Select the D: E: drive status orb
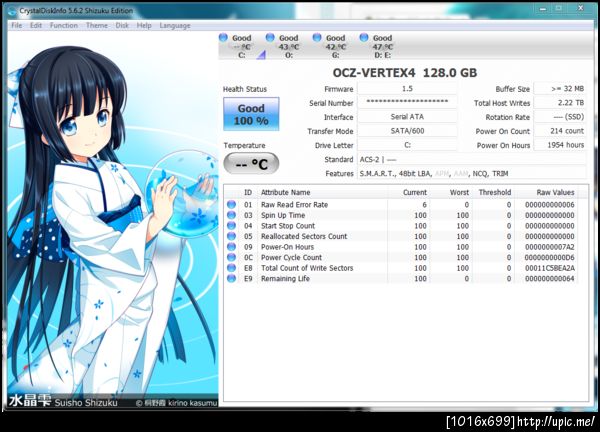This screenshot has width=600, height=432. [x=364, y=37]
